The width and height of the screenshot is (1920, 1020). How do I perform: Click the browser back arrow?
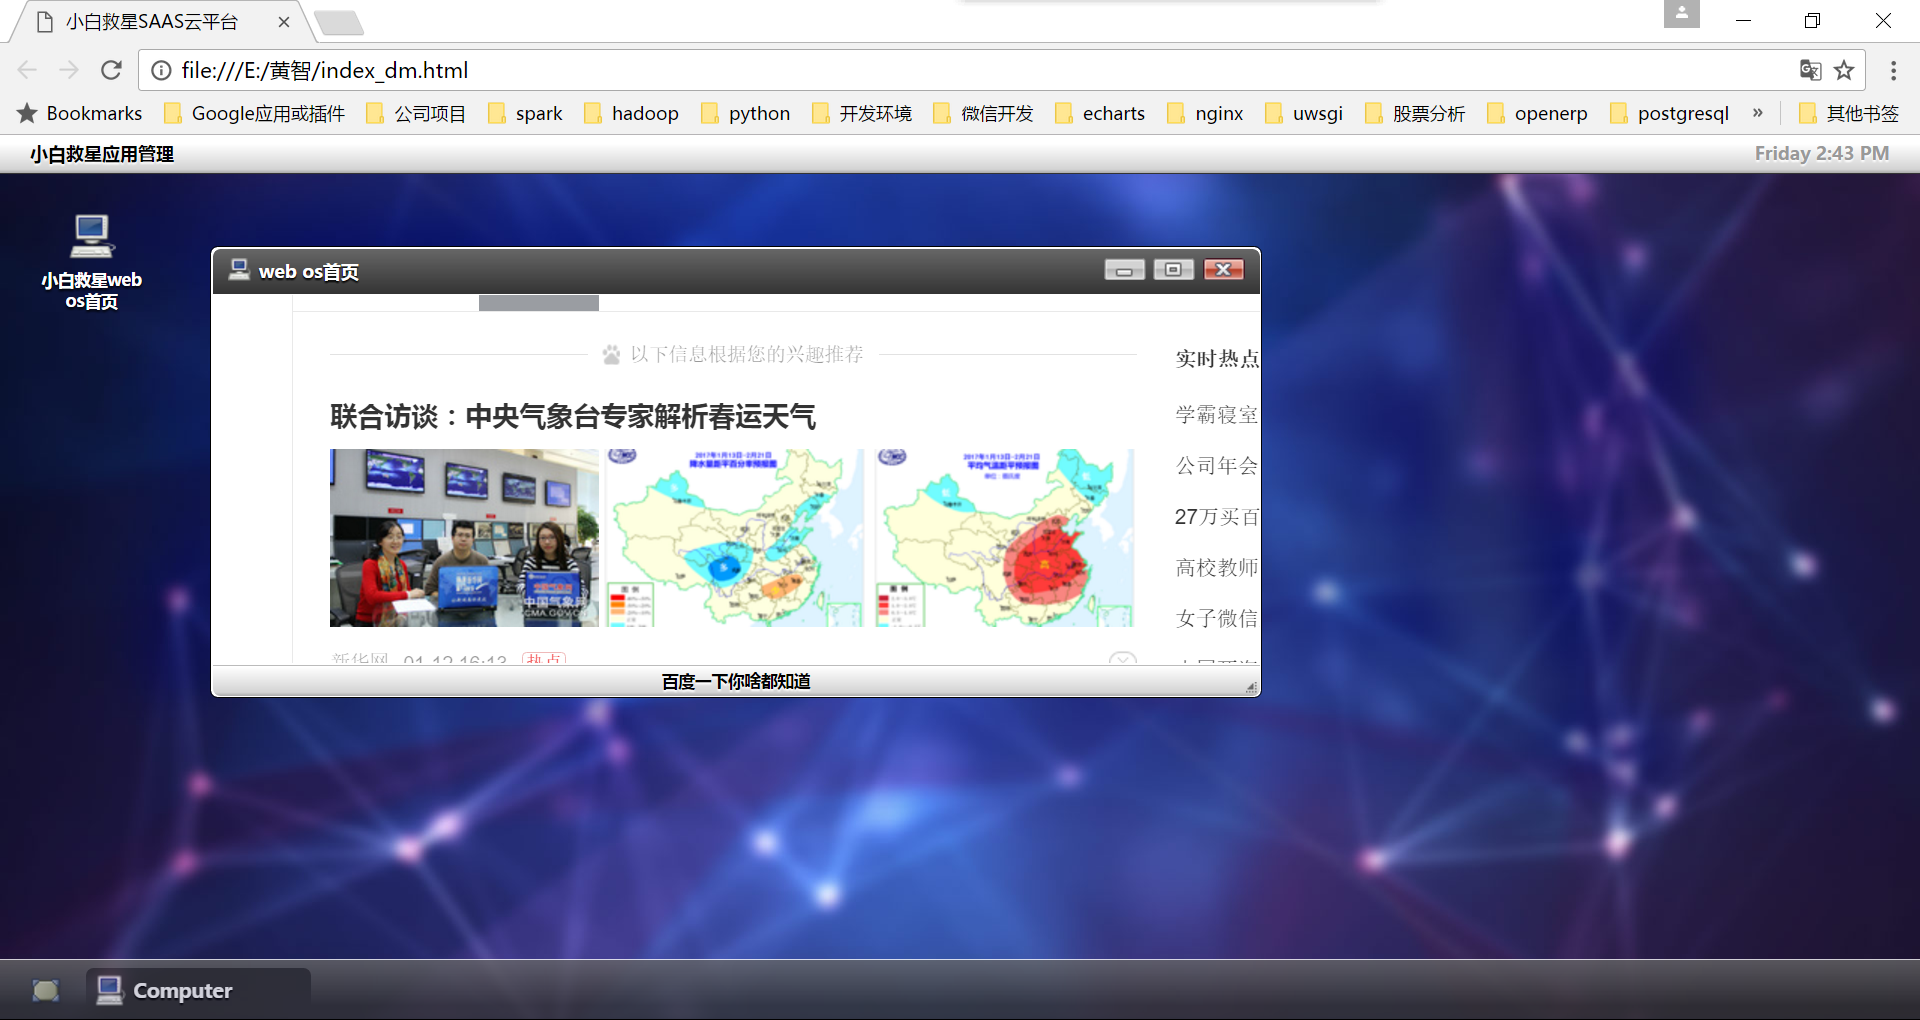(x=27, y=70)
